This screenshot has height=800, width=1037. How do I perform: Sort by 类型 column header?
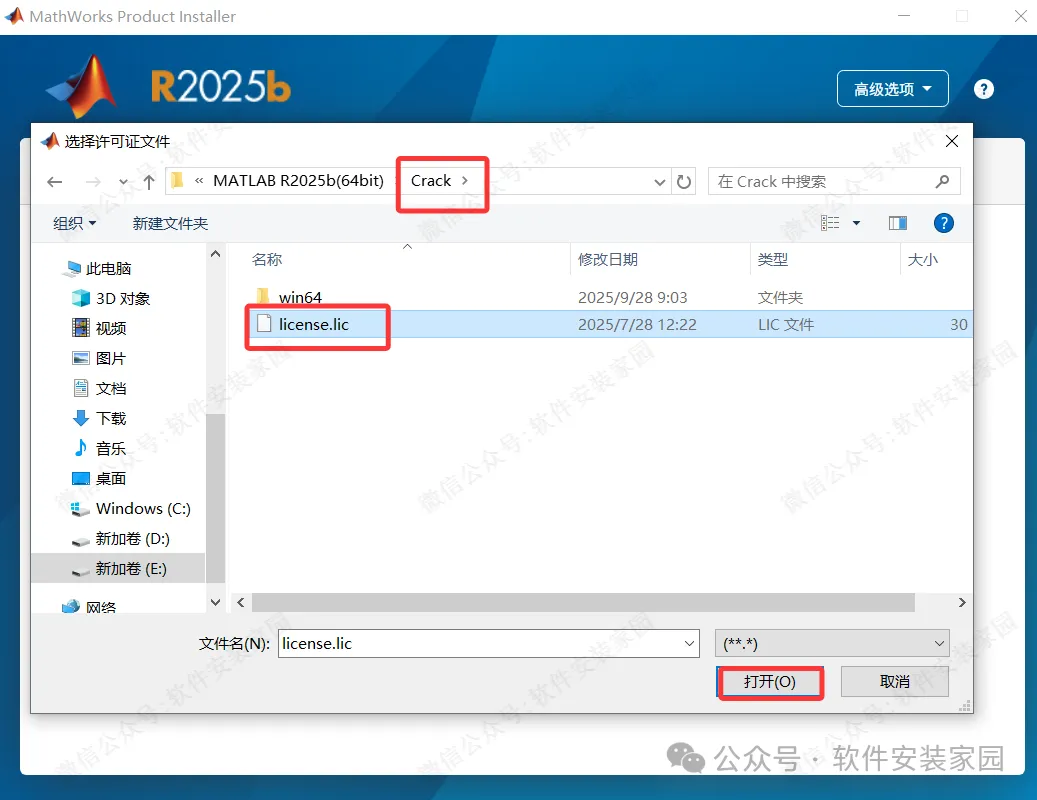point(772,260)
